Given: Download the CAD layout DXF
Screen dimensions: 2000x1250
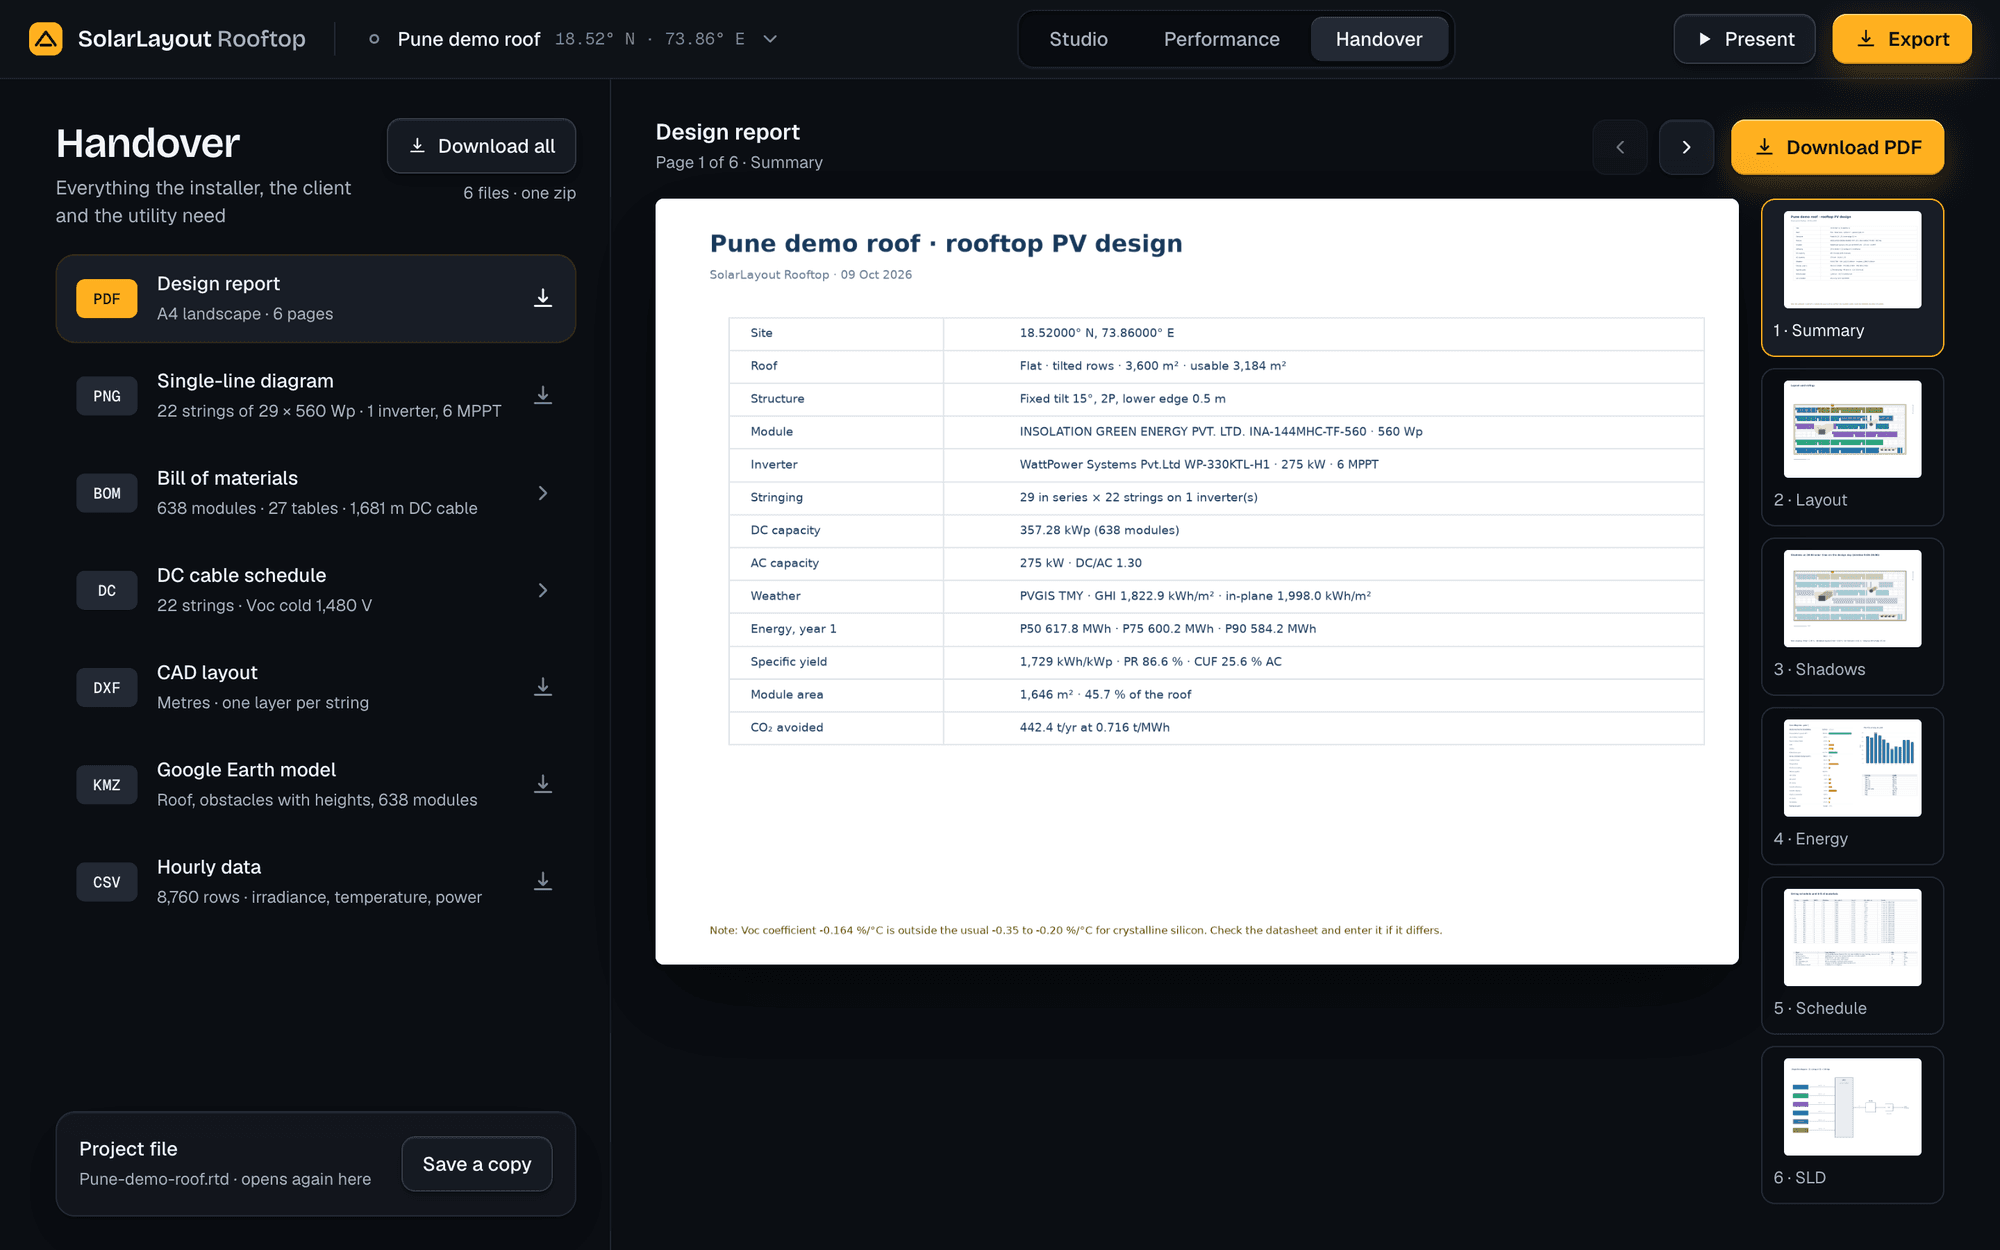Looking at the screenshot, I should 543,687.
